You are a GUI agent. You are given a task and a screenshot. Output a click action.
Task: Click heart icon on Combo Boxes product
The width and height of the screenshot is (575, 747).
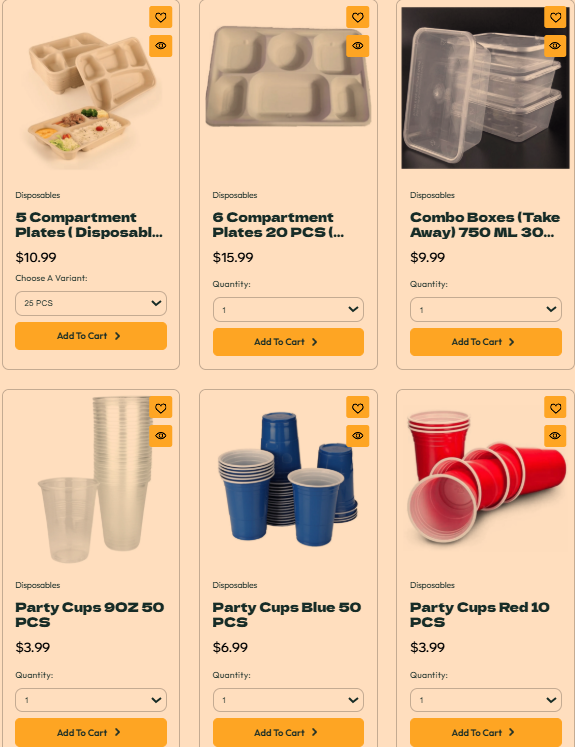555,17
